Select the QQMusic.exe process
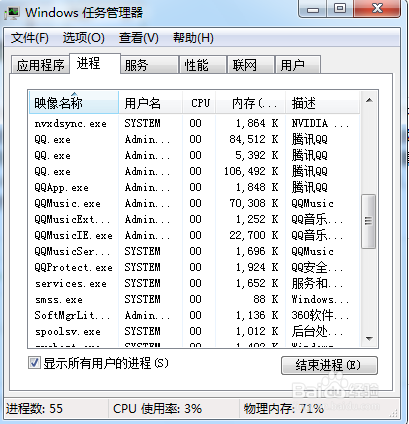This screenshot has width=409, height=424. pyautogui.click(x=195, y=203)
